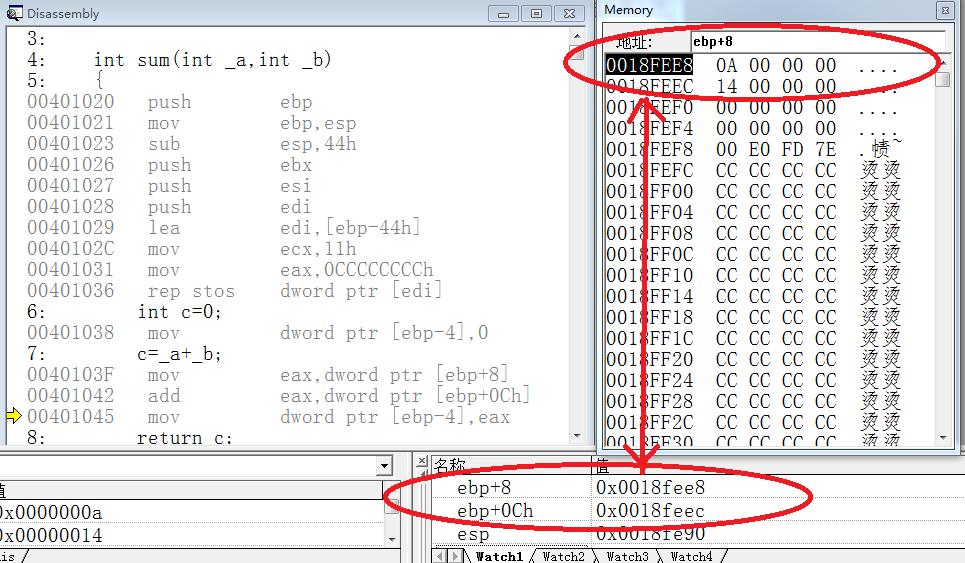Click the Disassembly window icon
Image resolution: width=965 pixels, height=563 pixels.
pyautogui.click(x=14, y=13)
